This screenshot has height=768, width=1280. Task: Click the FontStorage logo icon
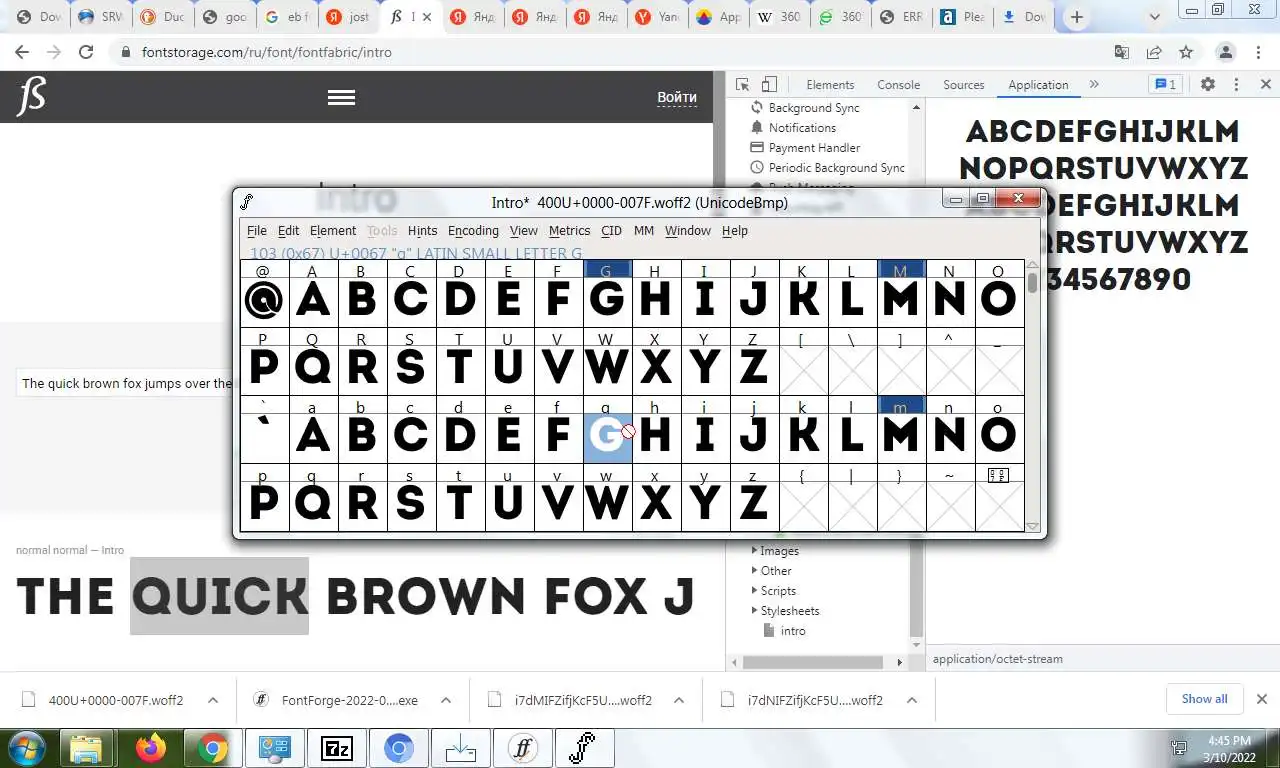click(x=31, y=97)
